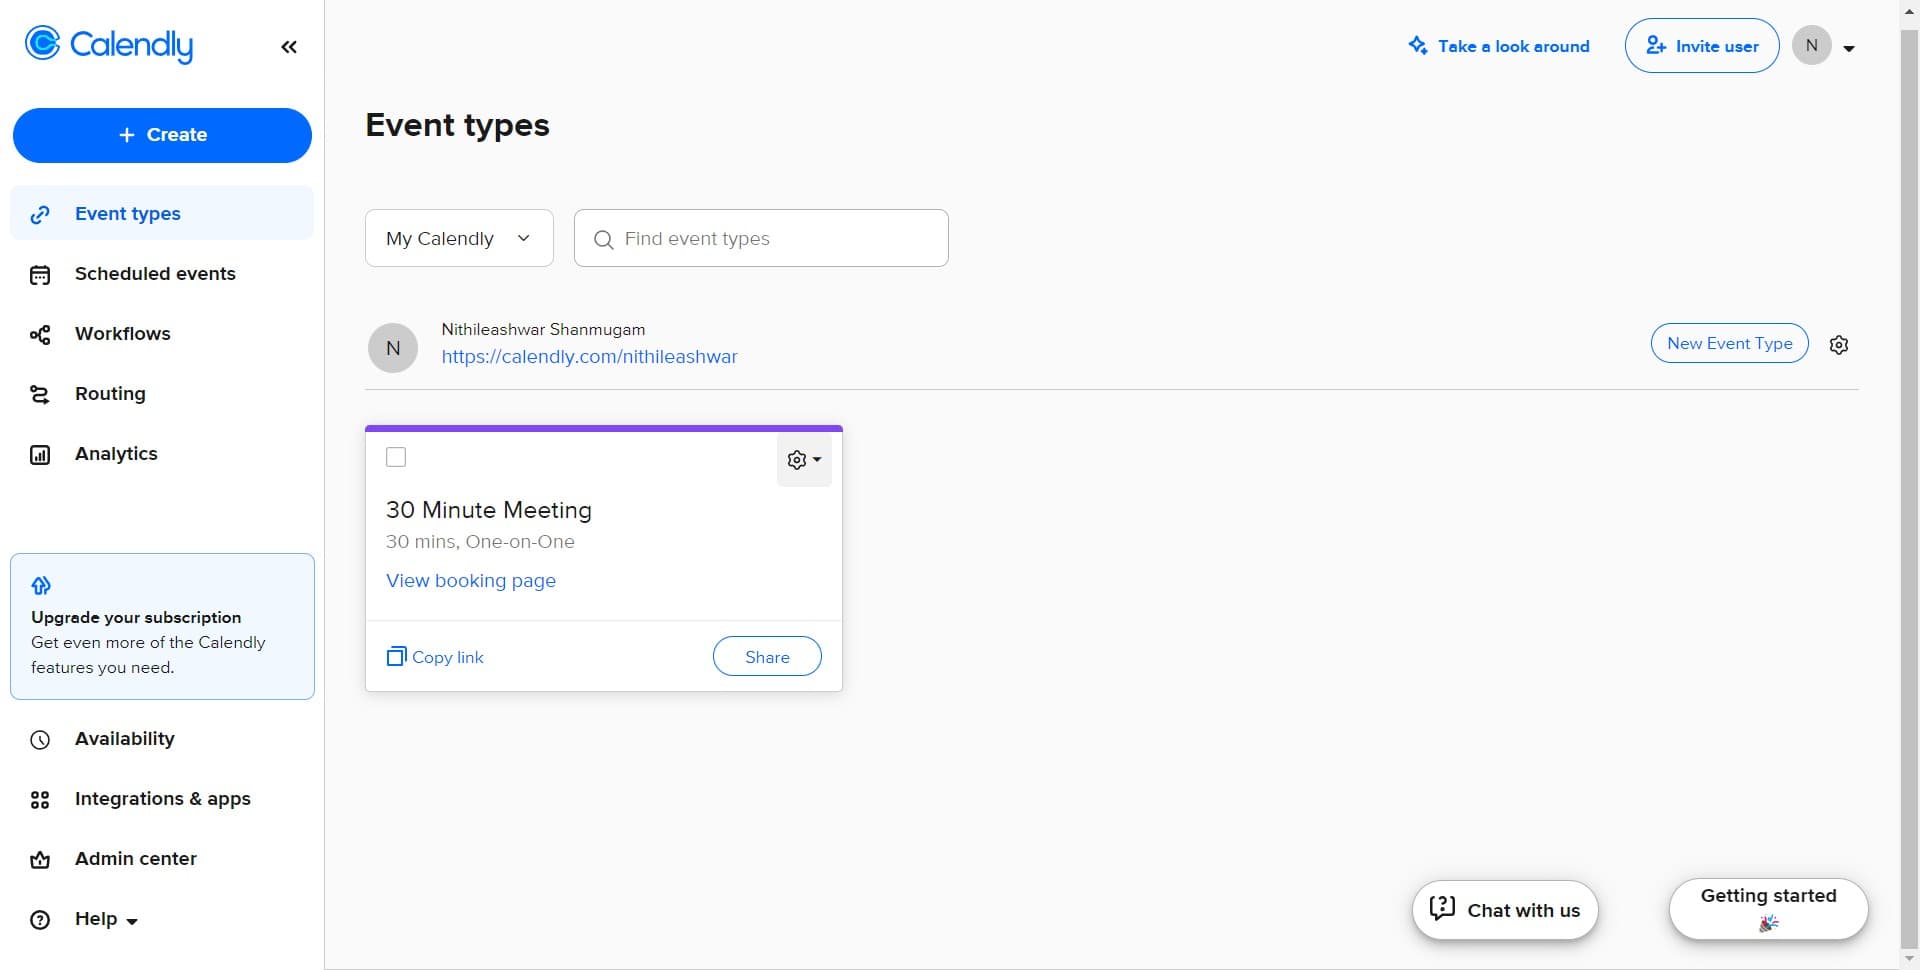The width and height of the screenshot is (1920, 970).
Task: Click the copy icon beside Copy link
Action: pos(396,656)
